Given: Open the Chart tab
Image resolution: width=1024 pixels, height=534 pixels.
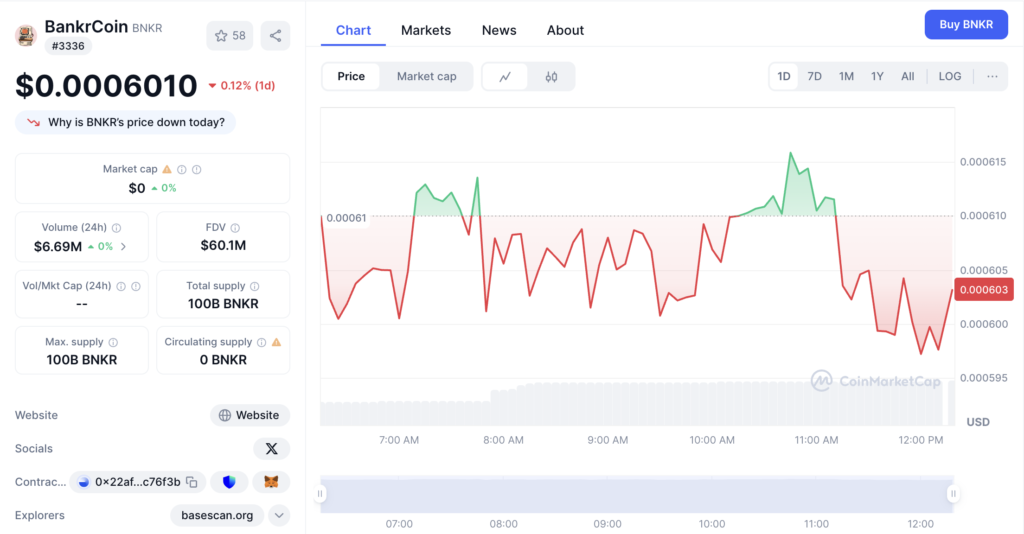Looking at the screenshot, I should pos(353,31).
